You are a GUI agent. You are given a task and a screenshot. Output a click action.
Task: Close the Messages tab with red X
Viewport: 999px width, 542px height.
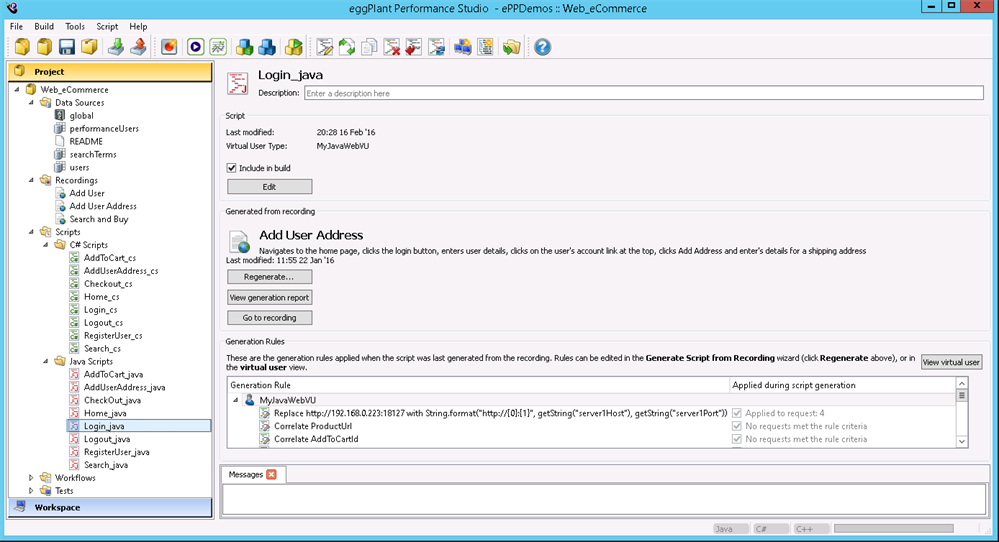pyautogui.click(x=271, y=474)
